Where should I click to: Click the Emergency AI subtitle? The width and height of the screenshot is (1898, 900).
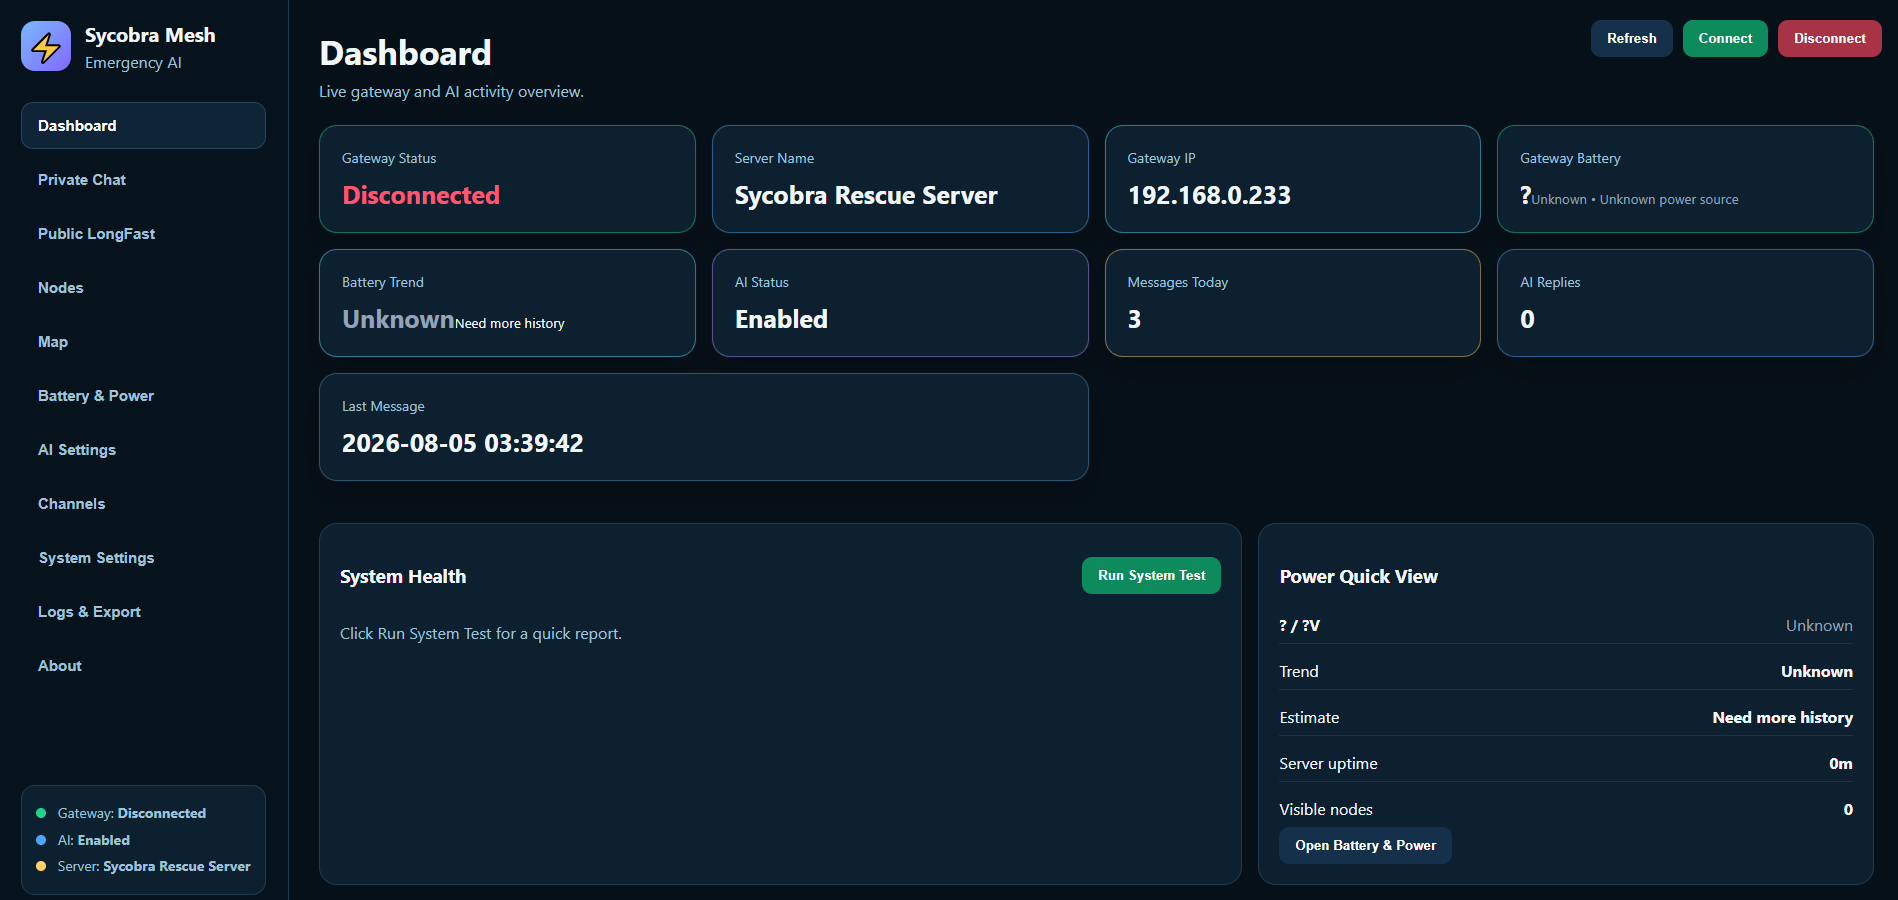pos(133,62)
